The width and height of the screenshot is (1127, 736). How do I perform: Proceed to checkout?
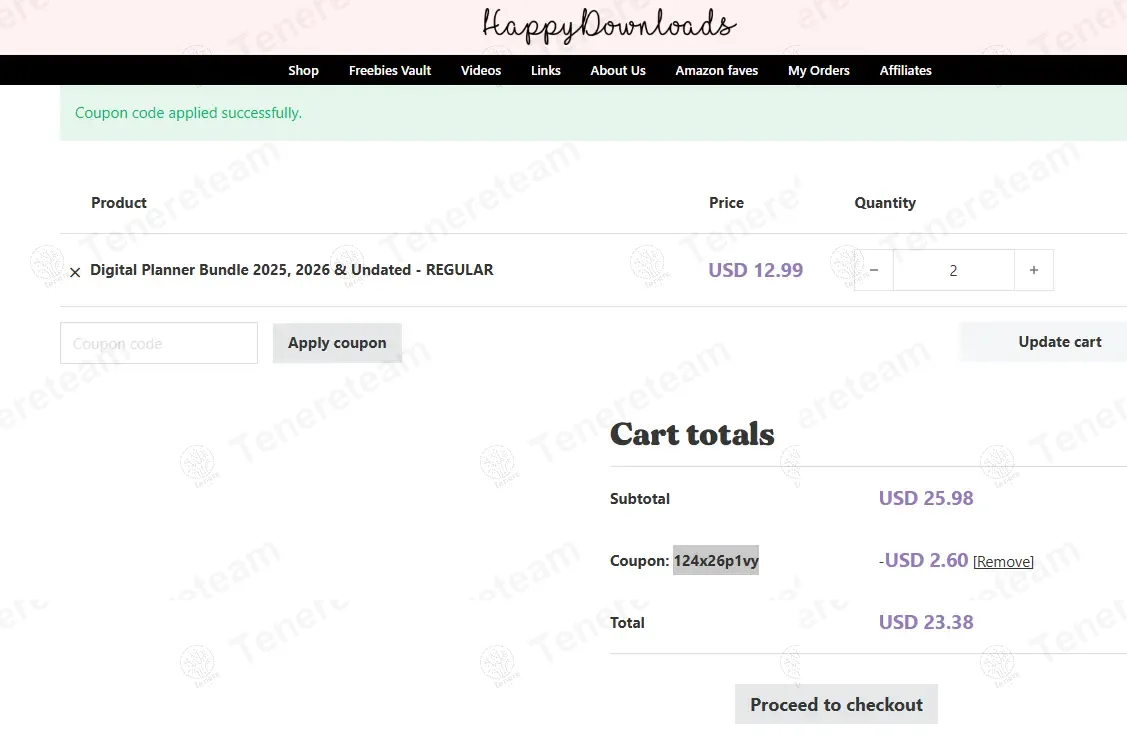(836, 704)
